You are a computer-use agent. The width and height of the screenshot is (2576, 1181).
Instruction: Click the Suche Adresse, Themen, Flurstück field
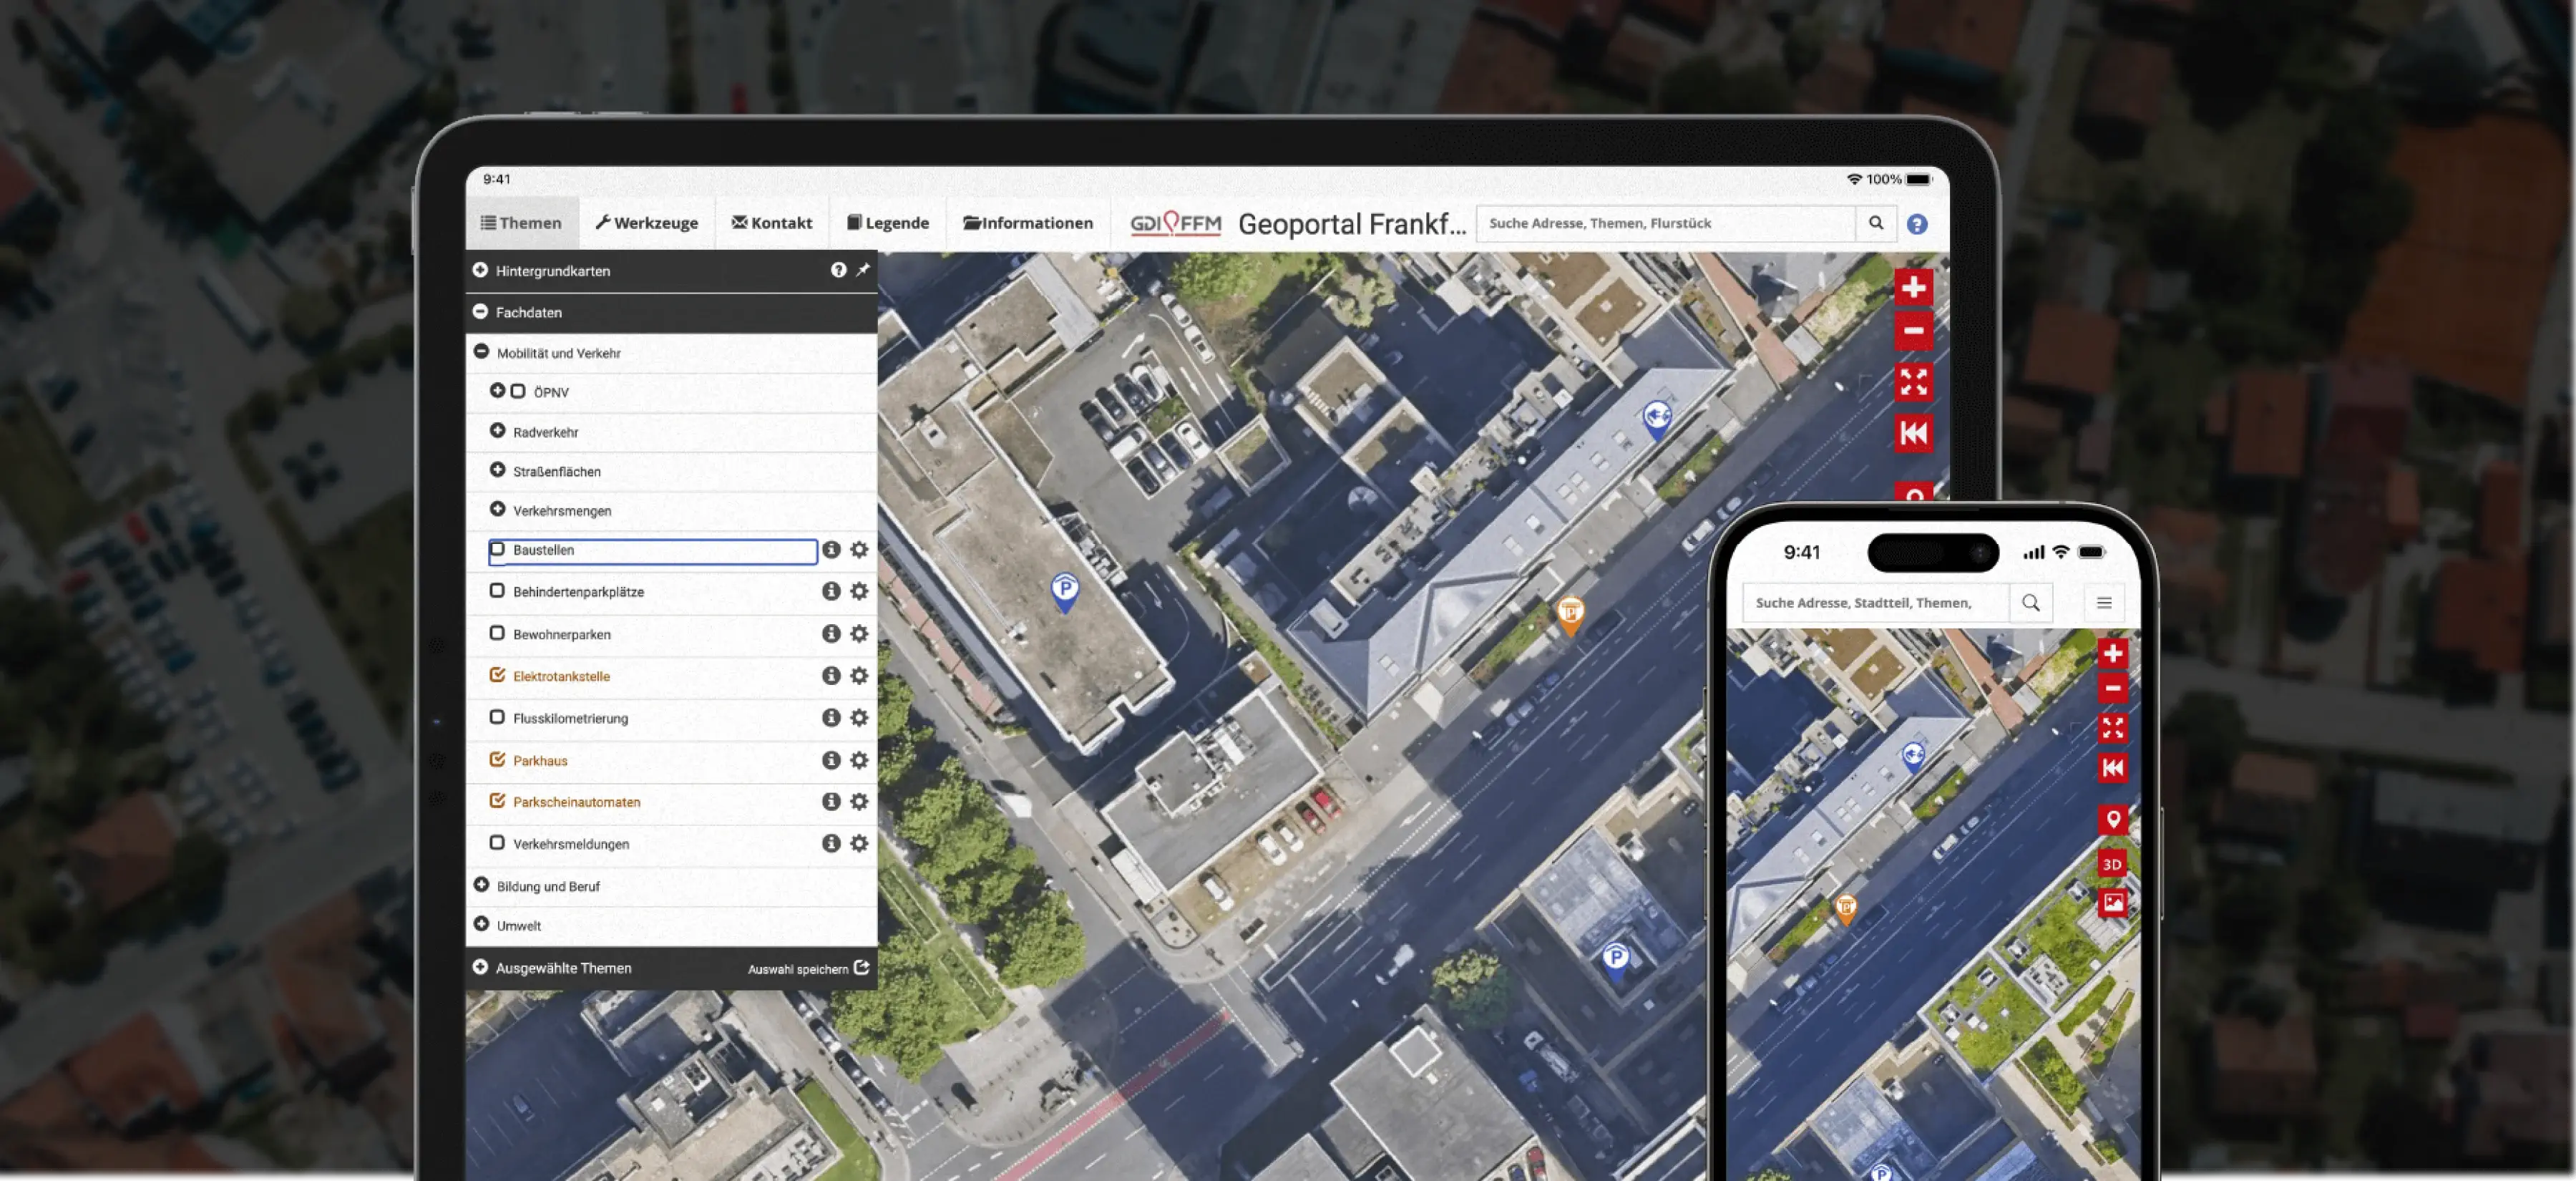1664,223
